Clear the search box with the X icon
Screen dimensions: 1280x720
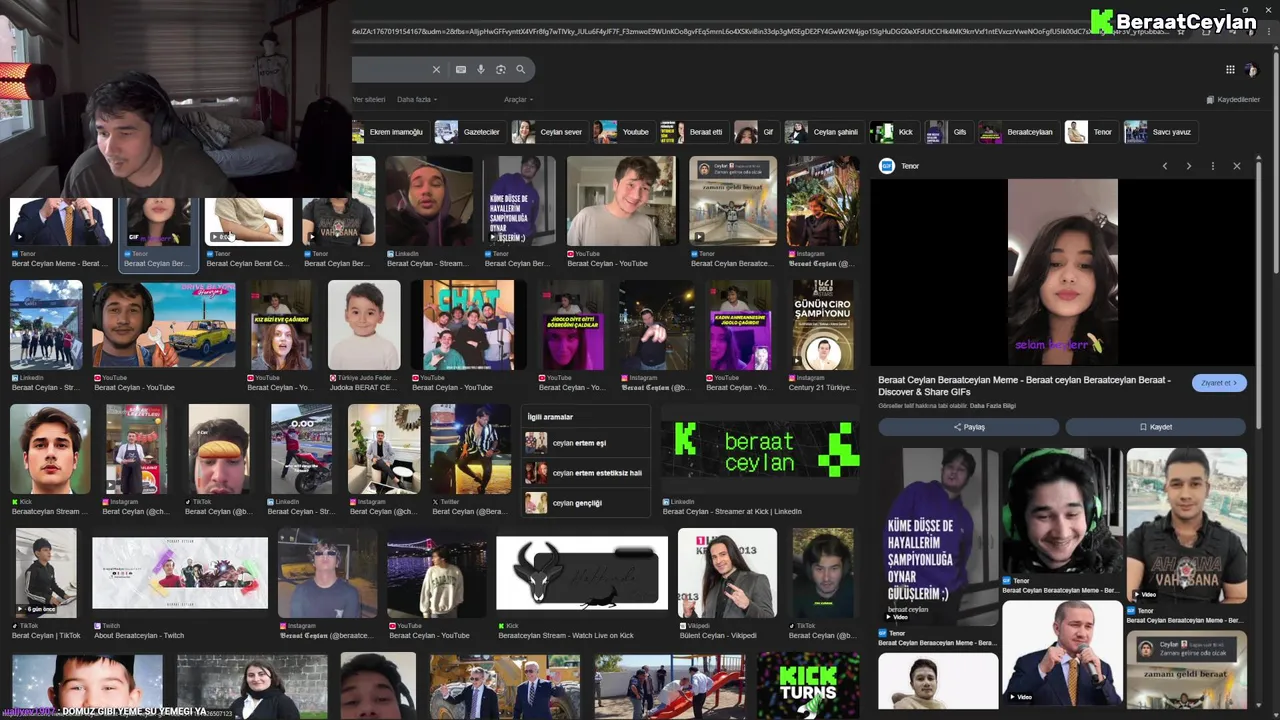tap(436, 69)
